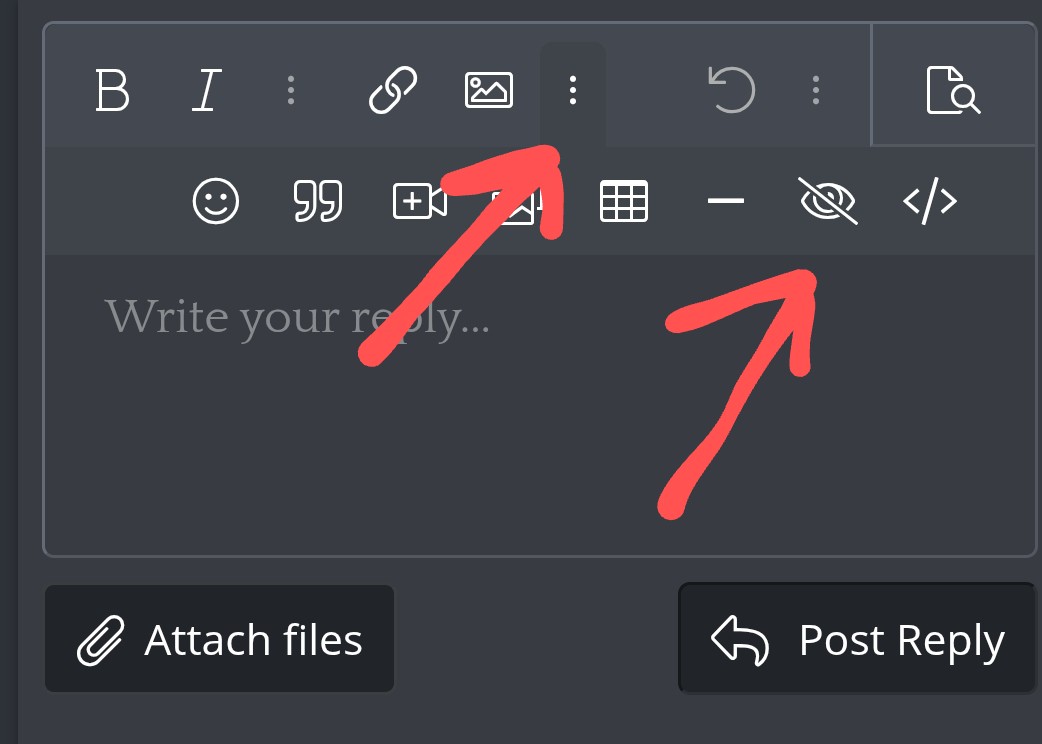Insert a spoiler using the crossed-eye icon
This screenshot has height=744, width=1042.
pos(828,201)
